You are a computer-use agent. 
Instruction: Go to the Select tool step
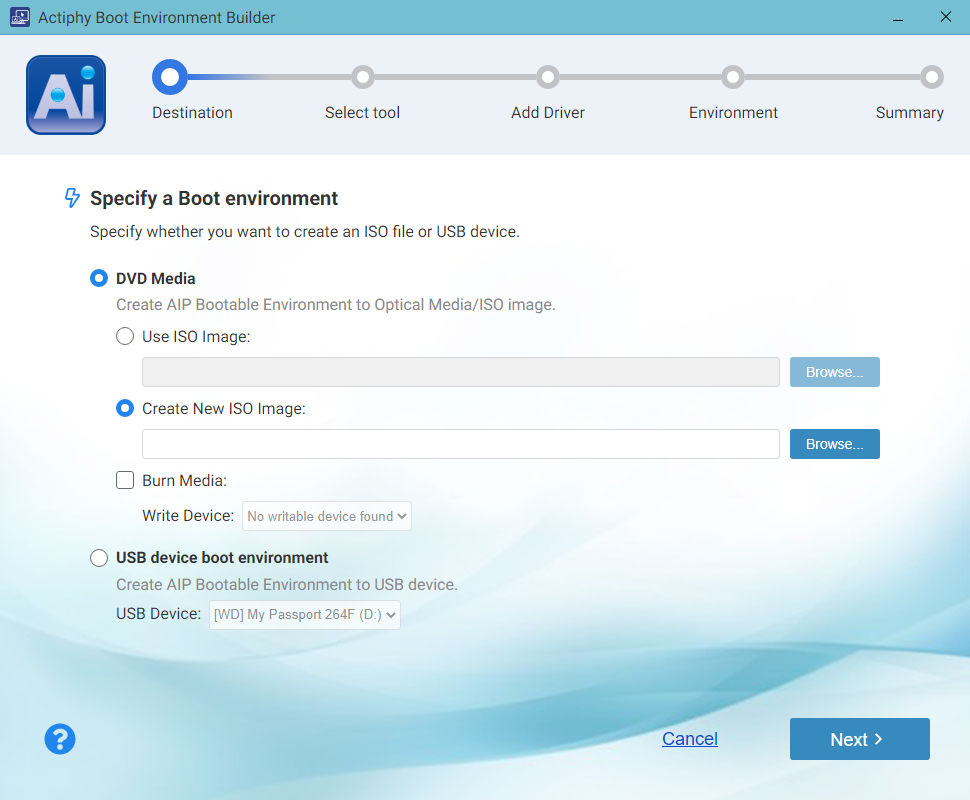[362, 77]
